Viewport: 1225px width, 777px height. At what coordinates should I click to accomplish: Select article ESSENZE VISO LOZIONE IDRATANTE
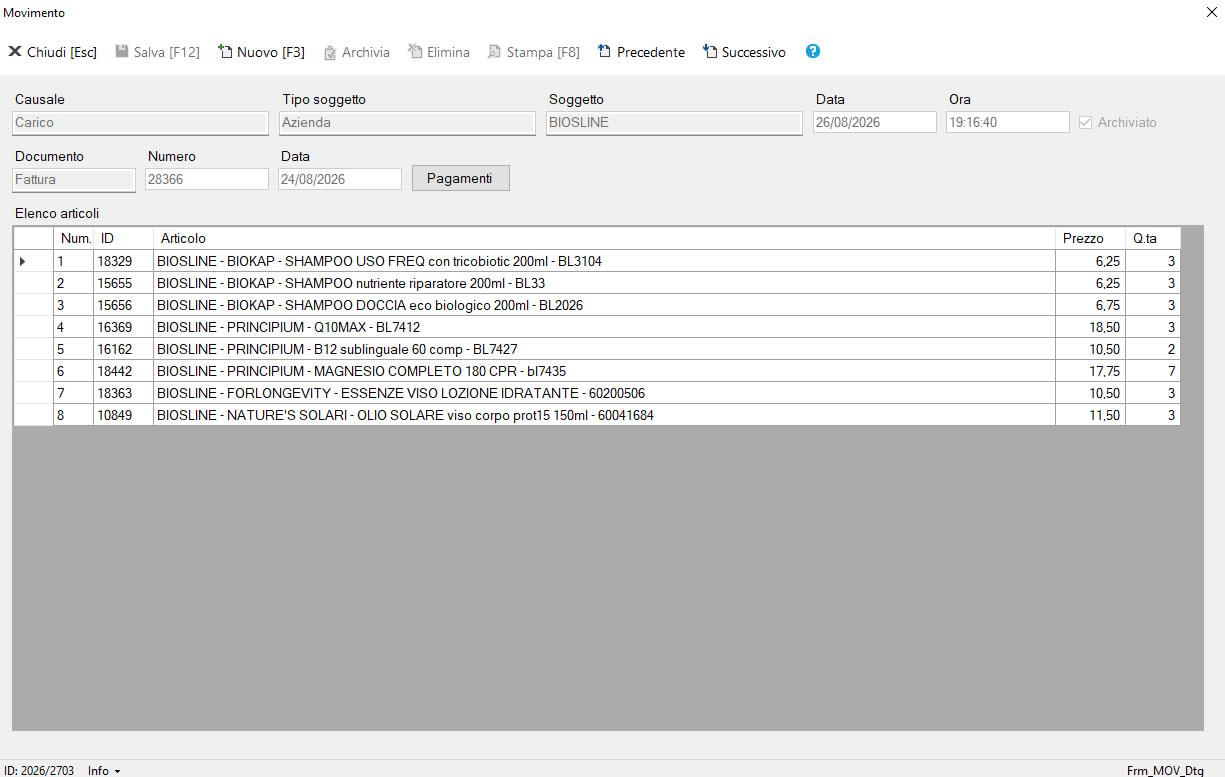pyautogui.click(x=605, y=393)
